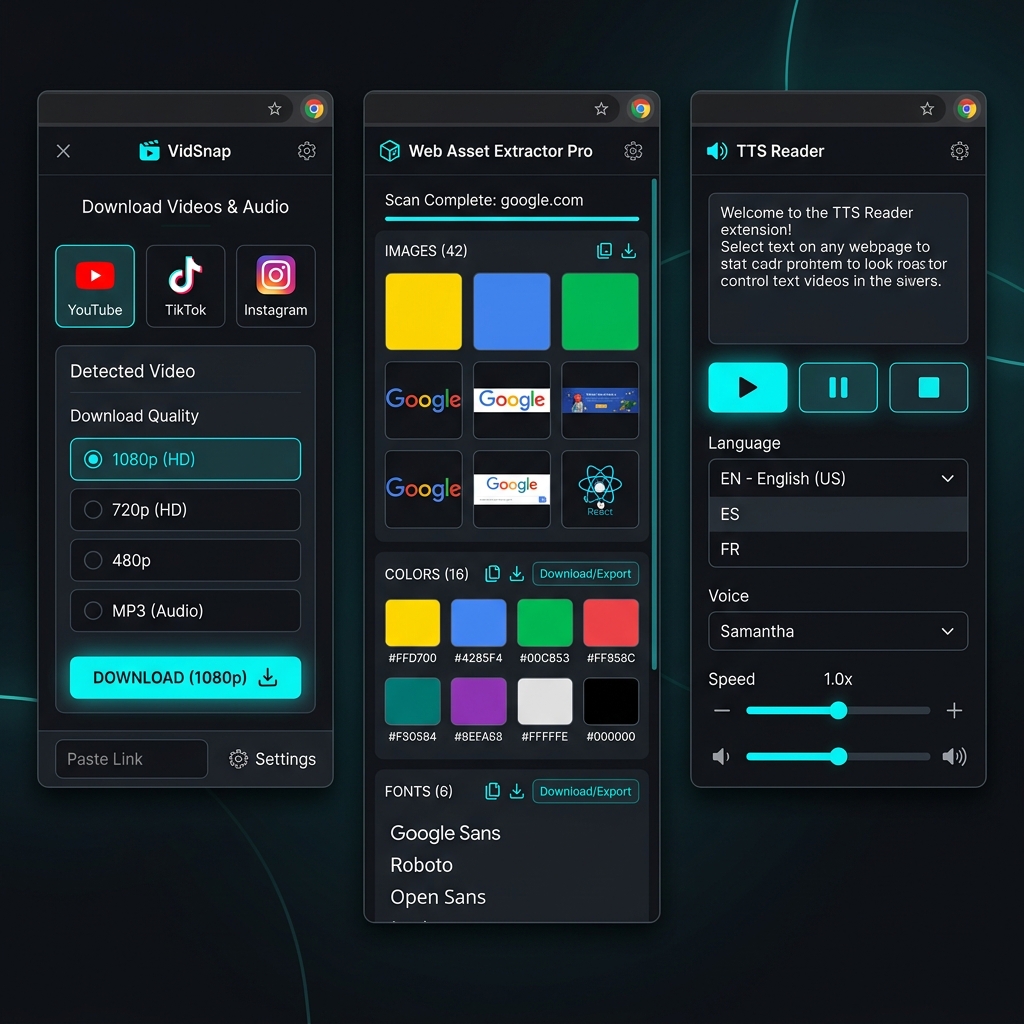Select the React atom logo thumbnail
Viewport: 1024px width, 1024px height.
[x=600, y=489]
